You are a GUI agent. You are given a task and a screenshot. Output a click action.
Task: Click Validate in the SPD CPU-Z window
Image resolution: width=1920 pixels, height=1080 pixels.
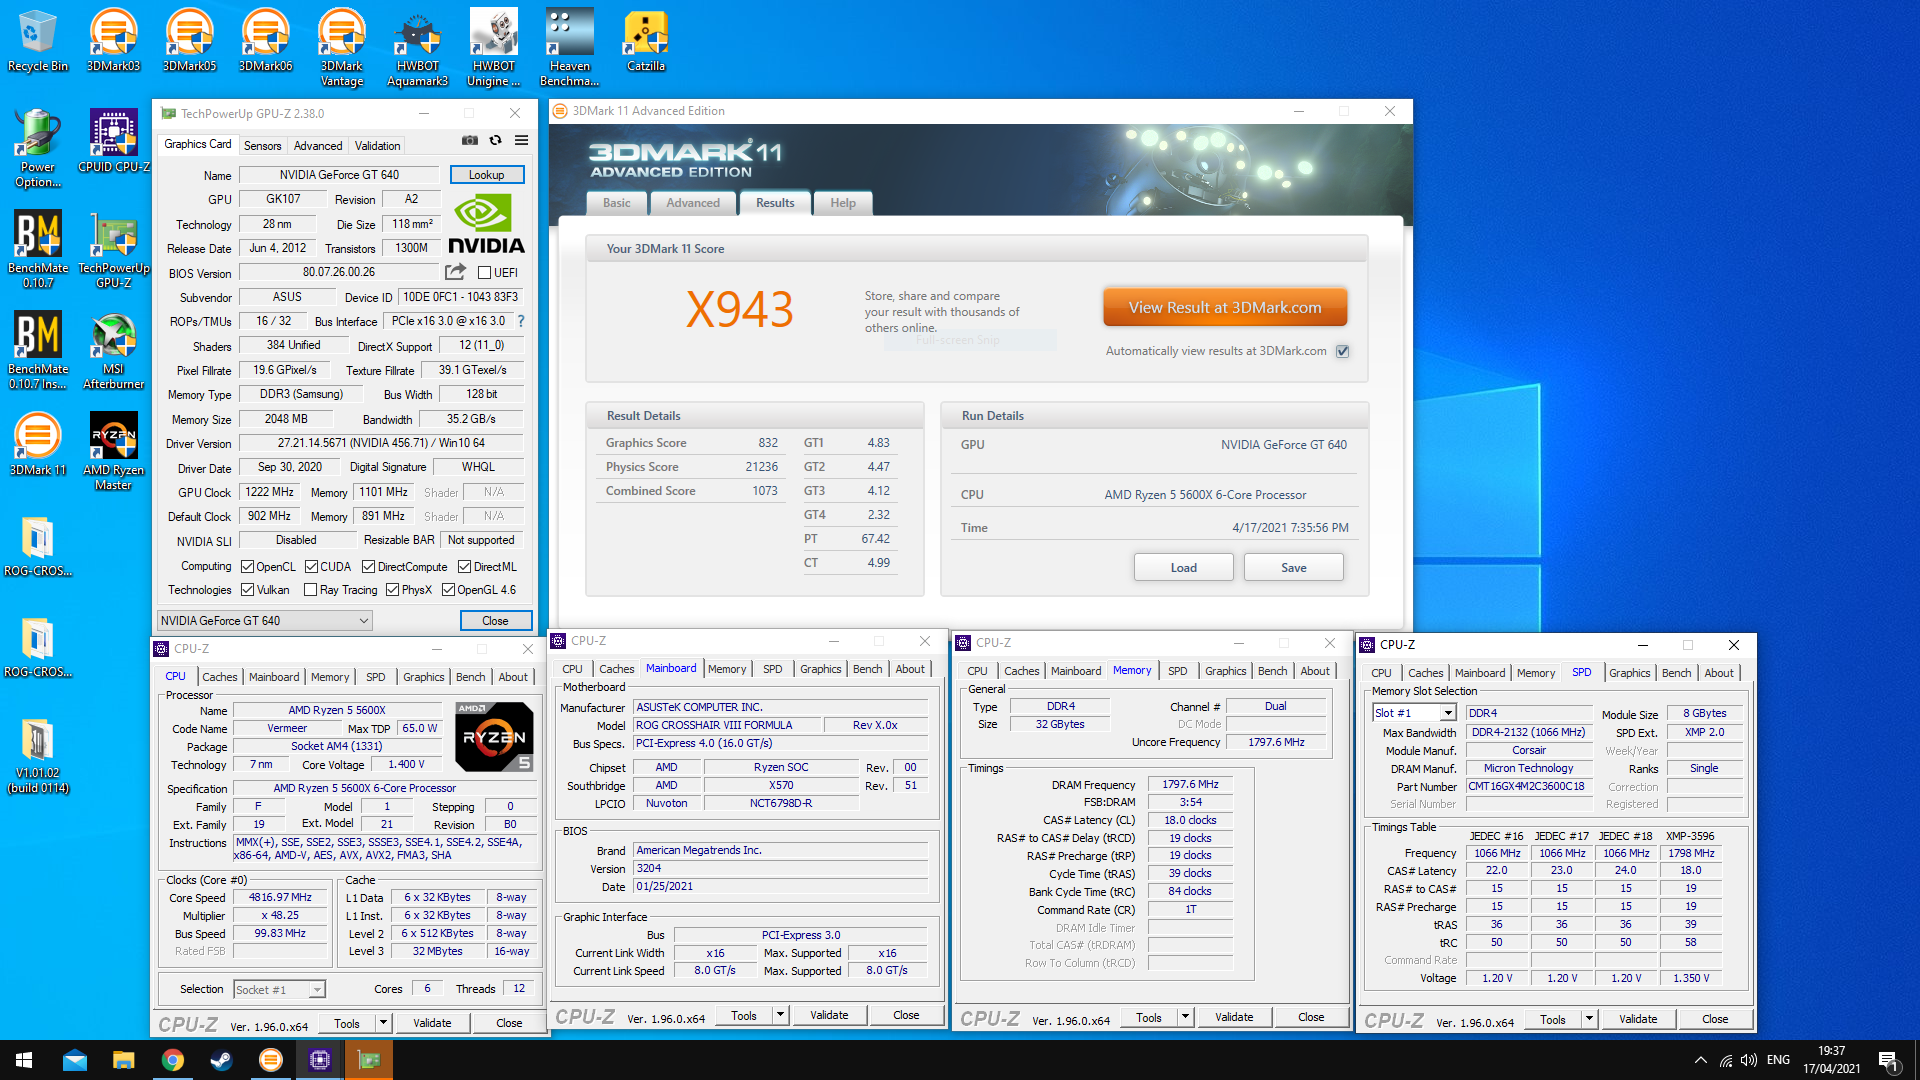tap(1638, 1019)
